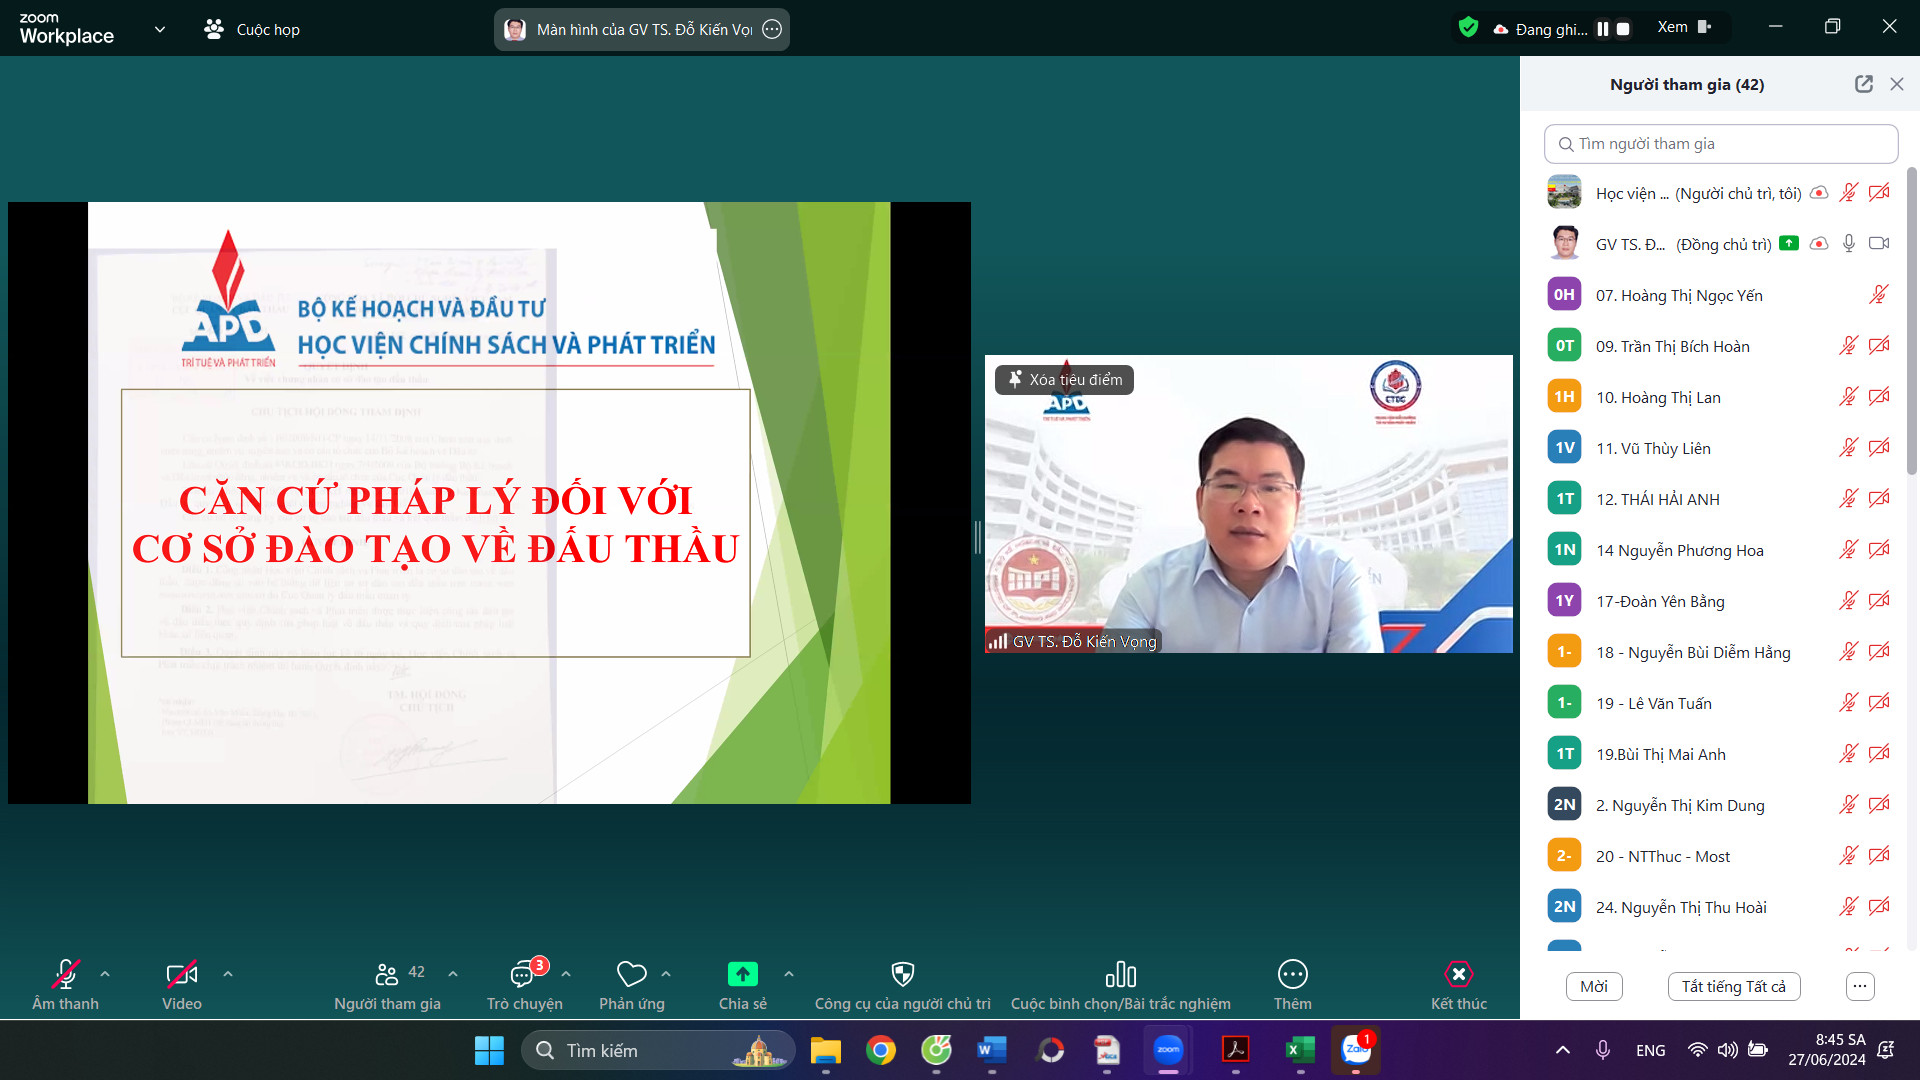
Task: Click the Mời invite button
Action: pyautogui.click(x=1593, y=987)
